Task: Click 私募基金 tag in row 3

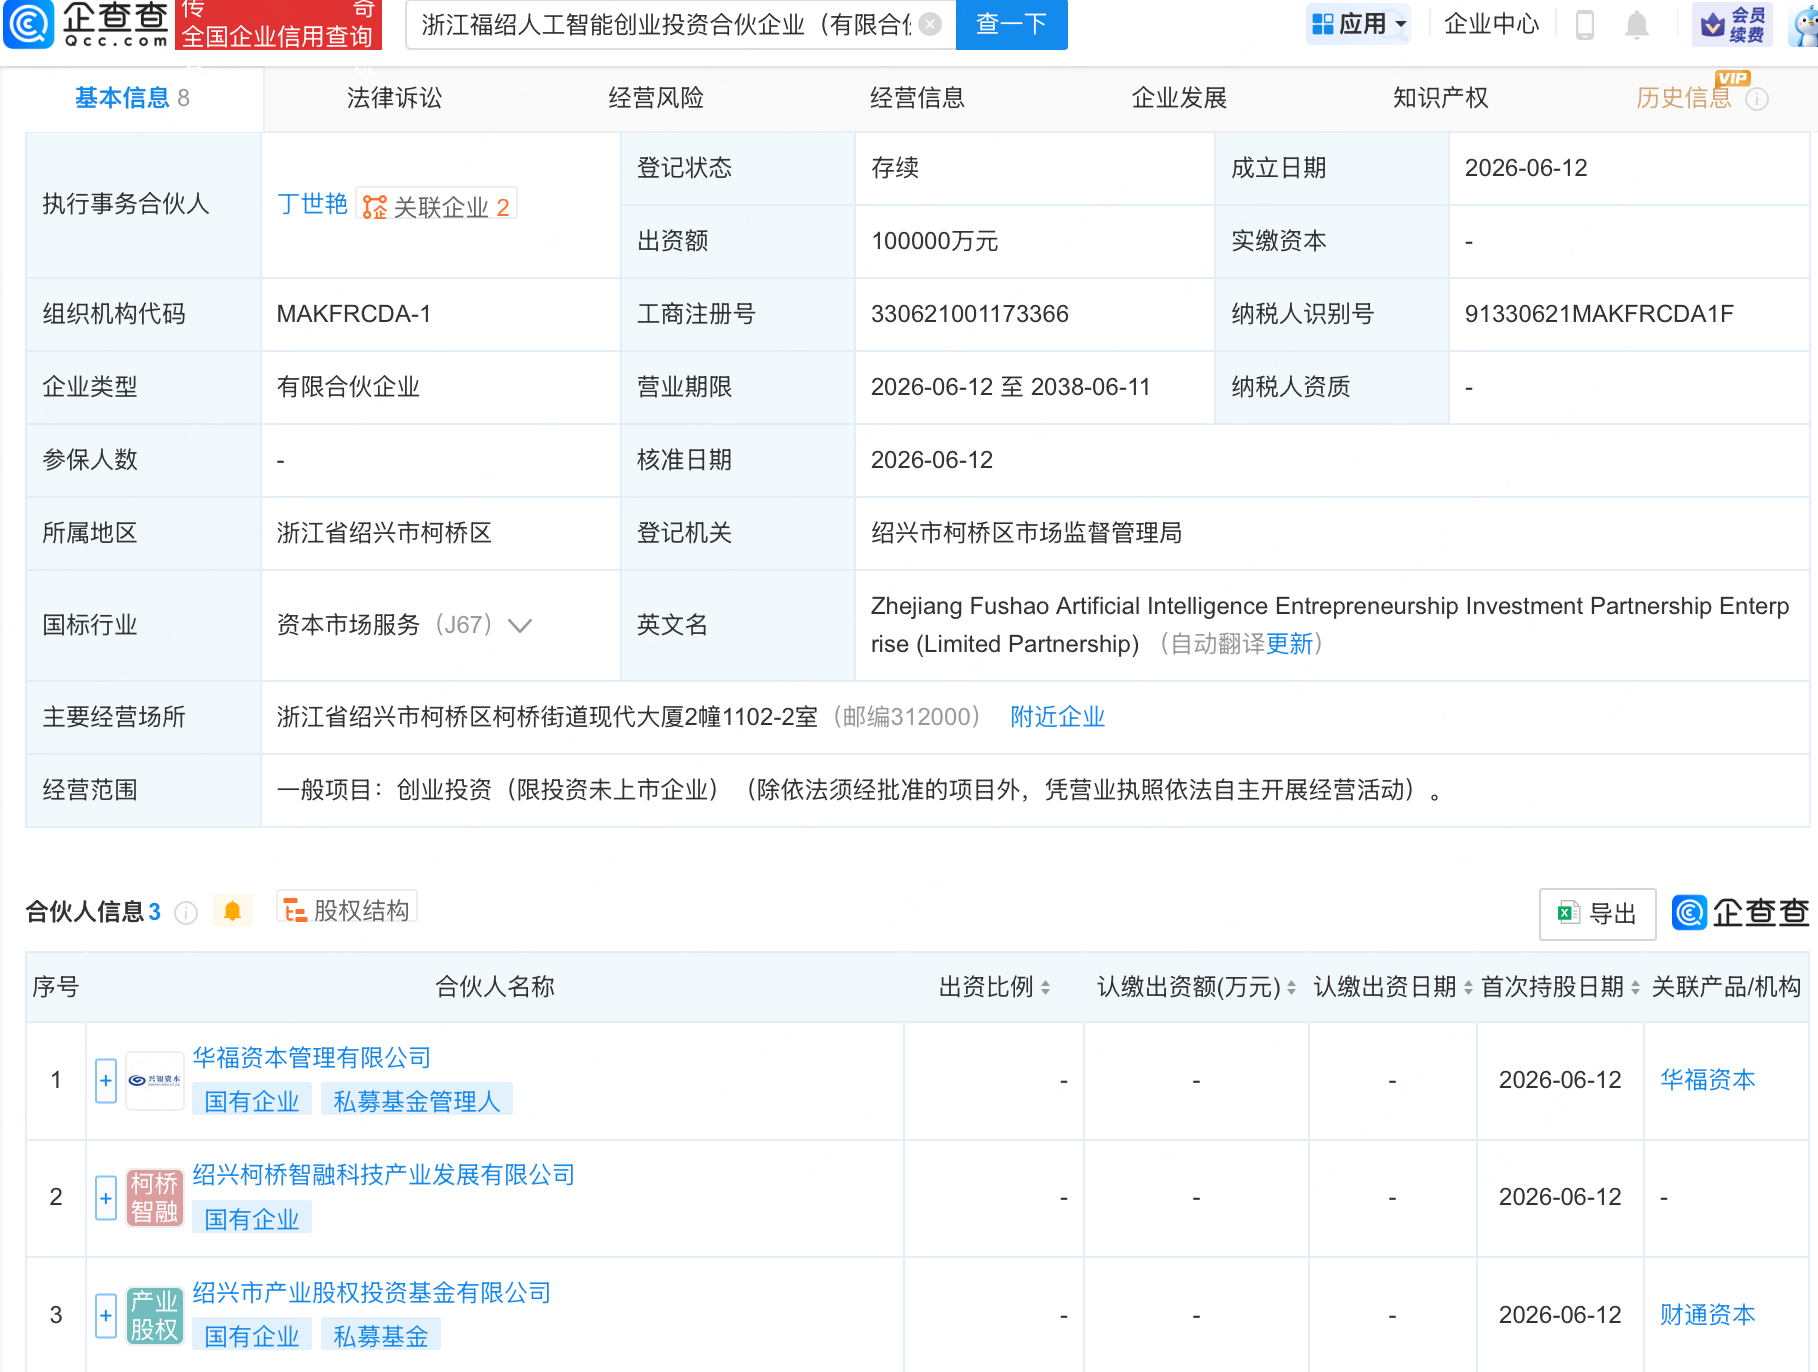Action: 381,1336
